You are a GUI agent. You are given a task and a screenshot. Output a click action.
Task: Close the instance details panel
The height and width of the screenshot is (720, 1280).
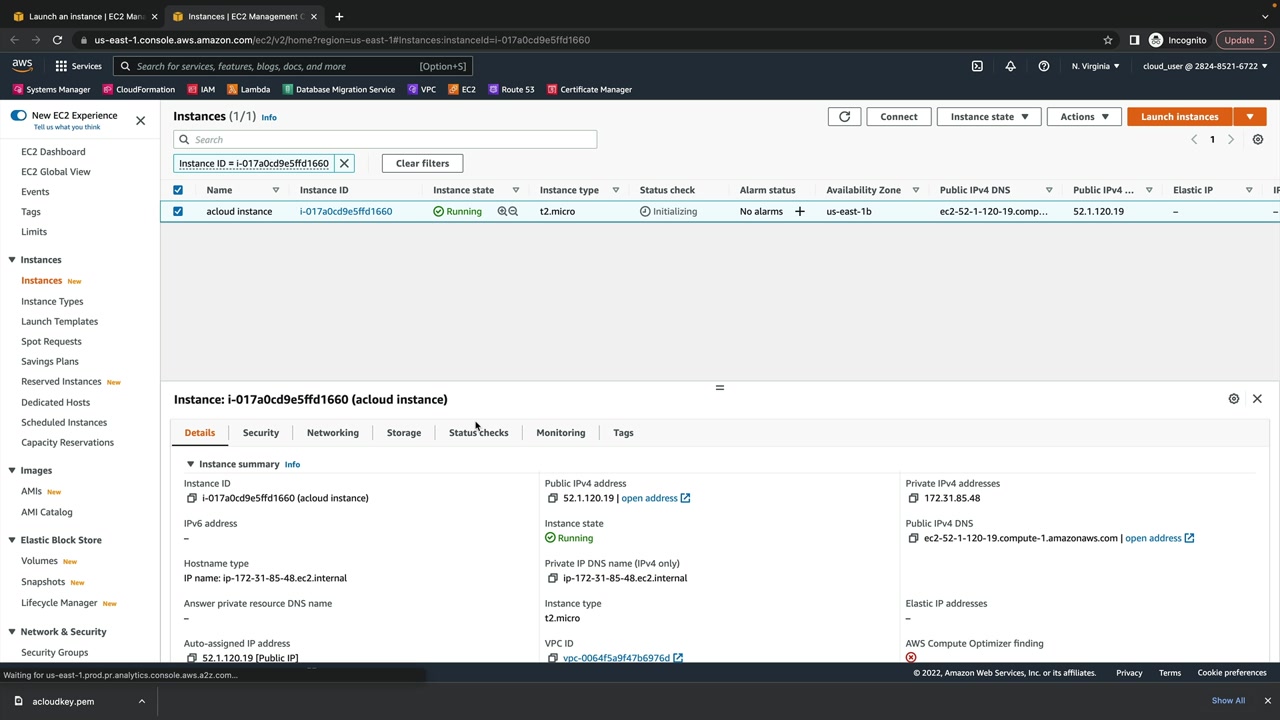[x=1257, y=399]
